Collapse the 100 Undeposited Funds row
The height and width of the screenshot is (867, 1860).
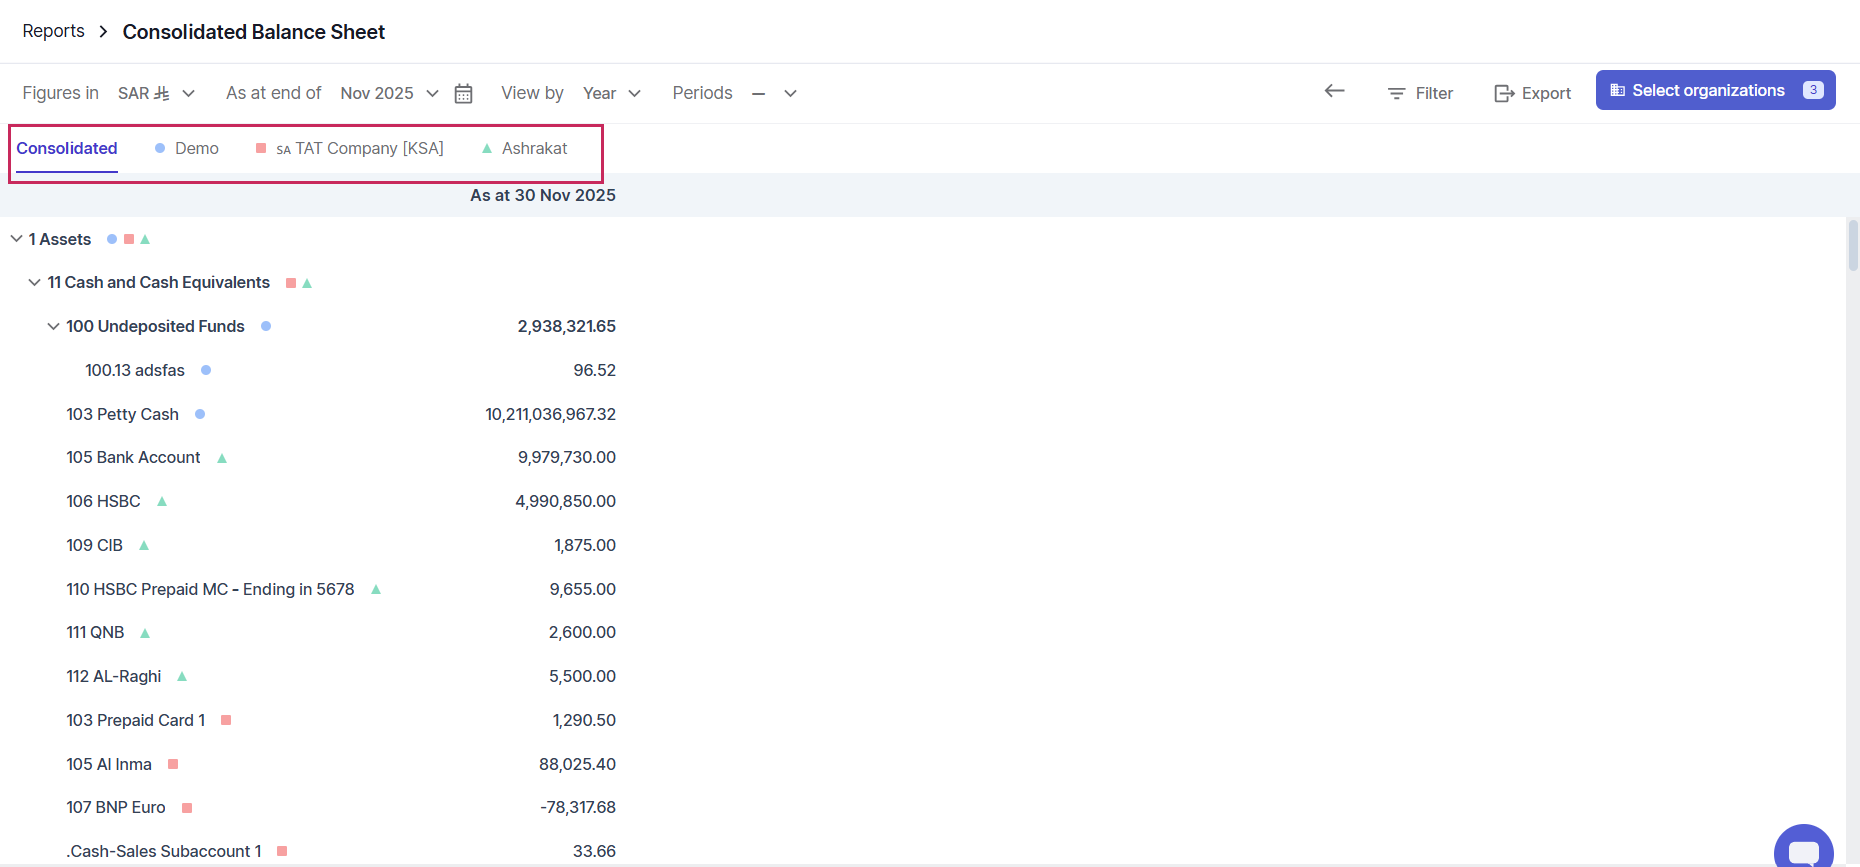coord(54,327)
